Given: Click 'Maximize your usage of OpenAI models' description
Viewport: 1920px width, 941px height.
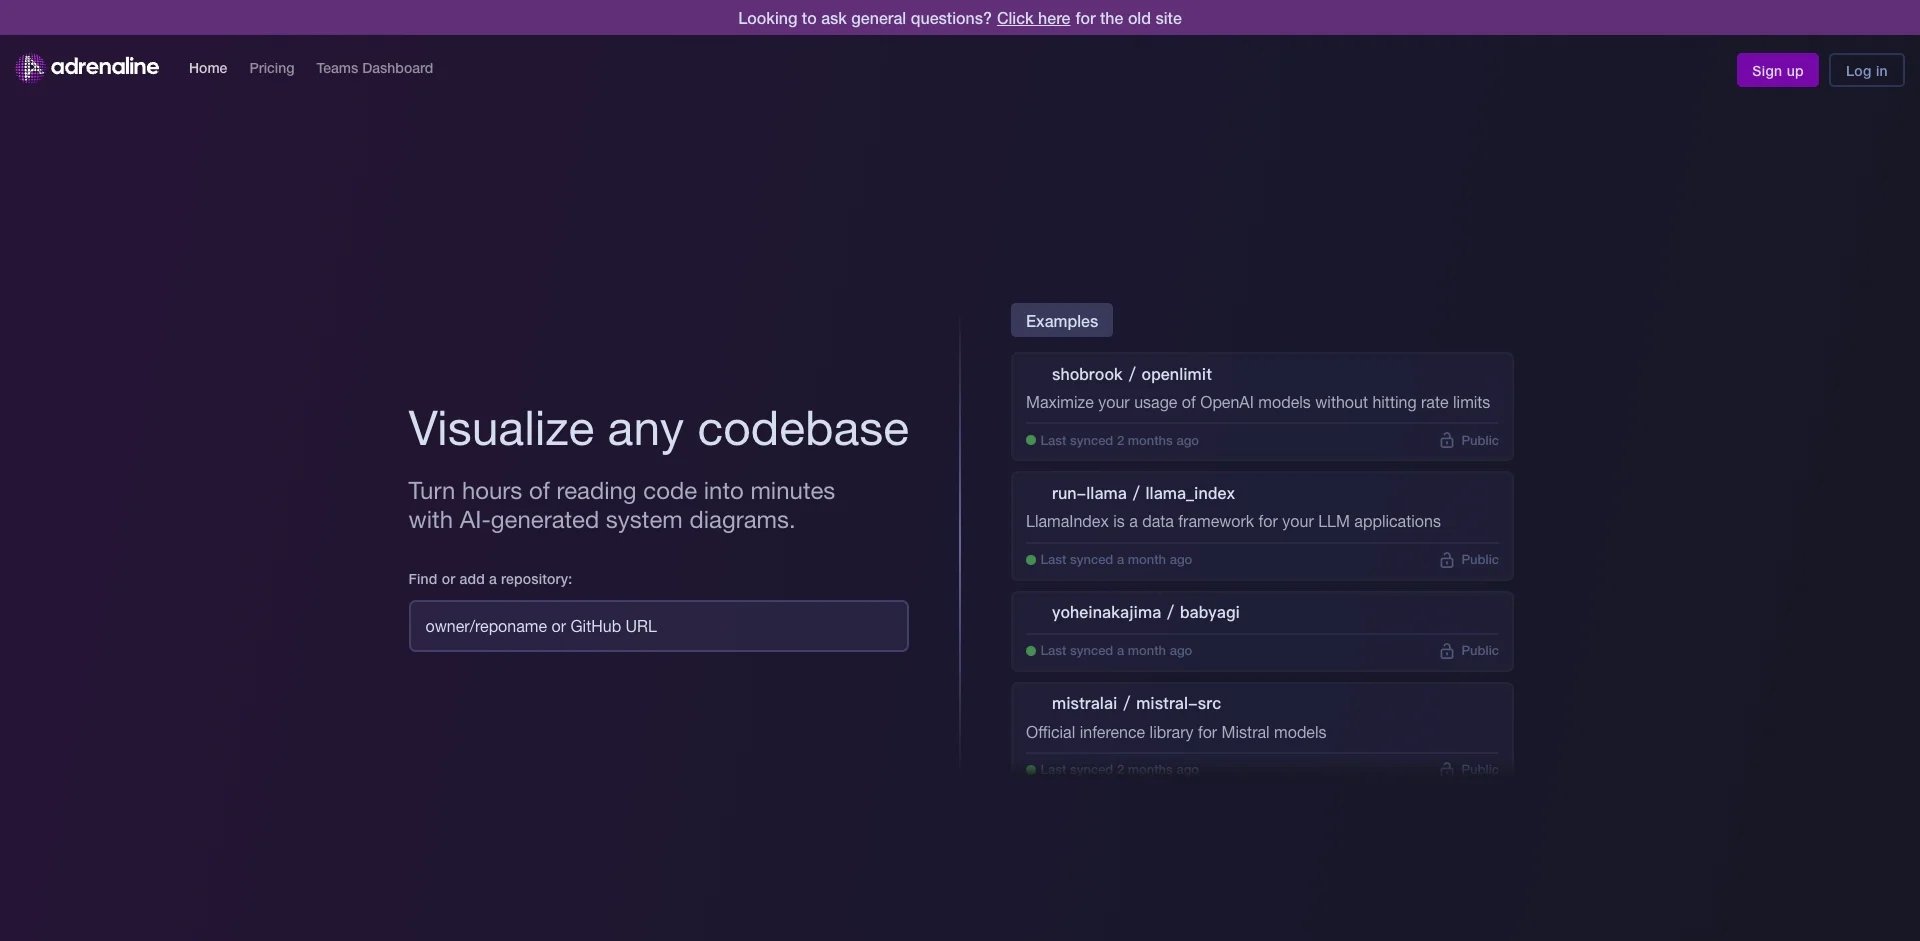Looking at the screenshot, I should 1258,402.
